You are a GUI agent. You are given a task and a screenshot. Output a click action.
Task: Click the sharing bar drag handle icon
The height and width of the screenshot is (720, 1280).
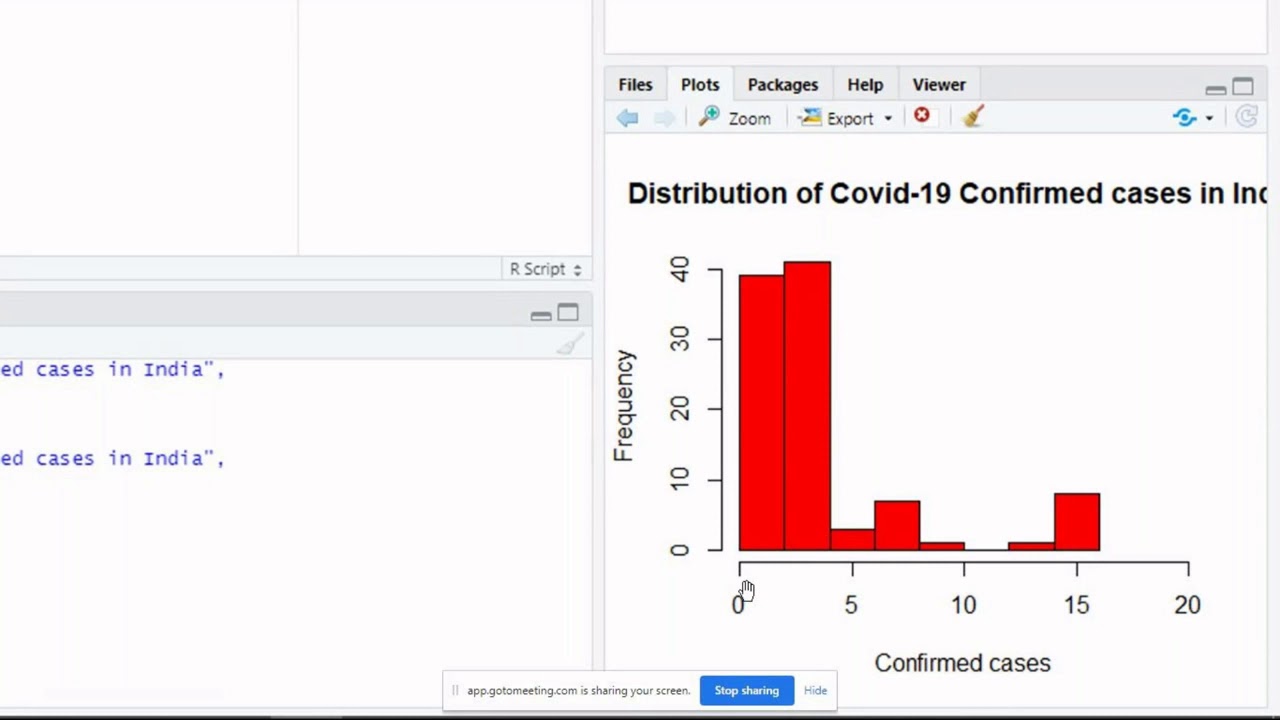[x=455, y=690]
